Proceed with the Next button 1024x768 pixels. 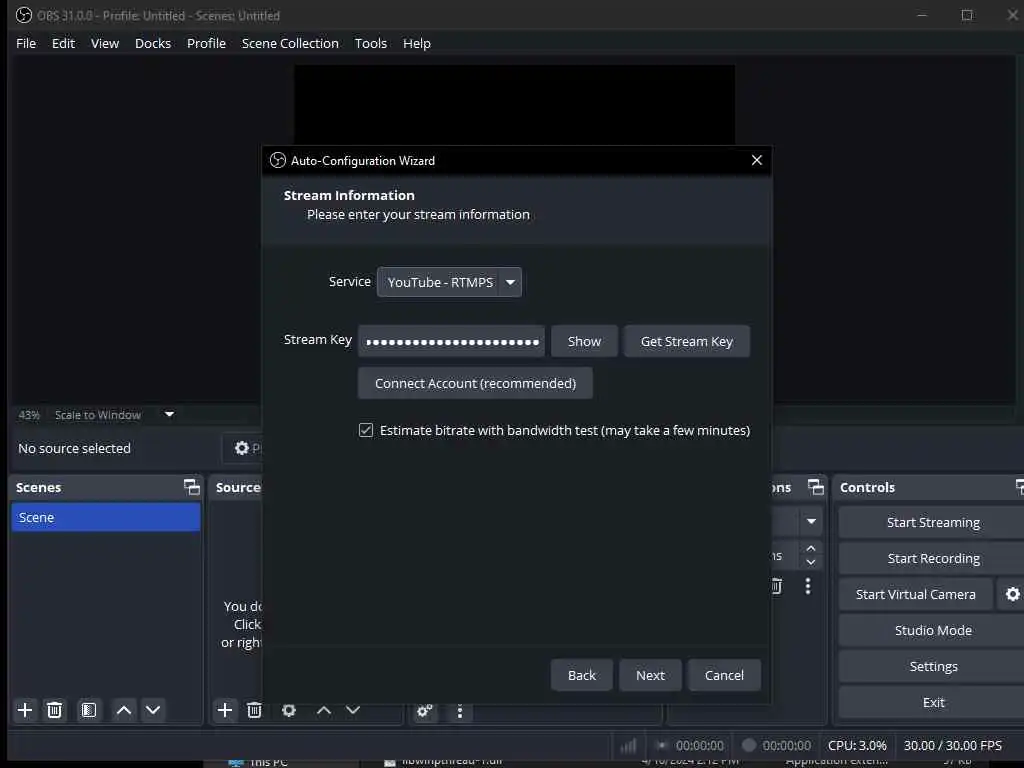pyautogui.click(x=650, y=675)
